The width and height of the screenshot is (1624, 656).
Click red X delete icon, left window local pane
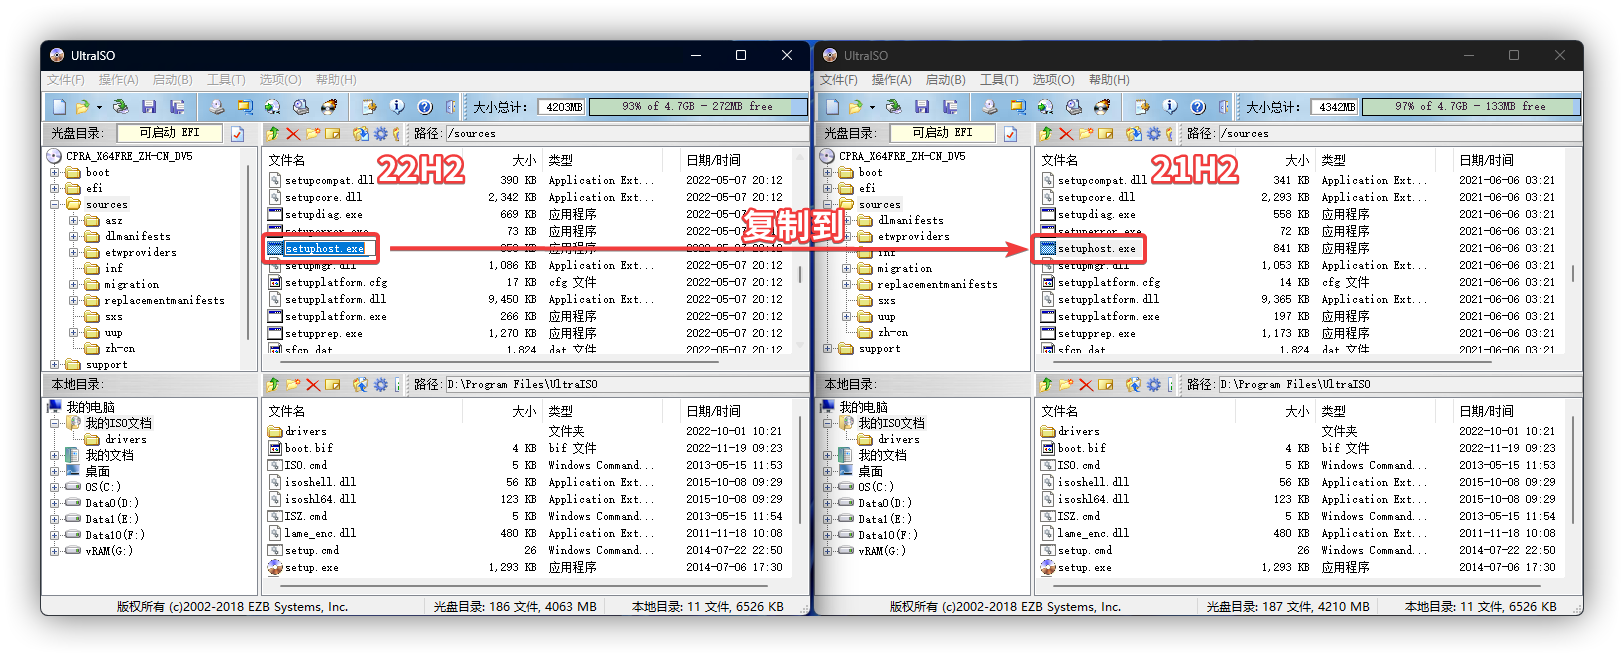pos(313,384)
